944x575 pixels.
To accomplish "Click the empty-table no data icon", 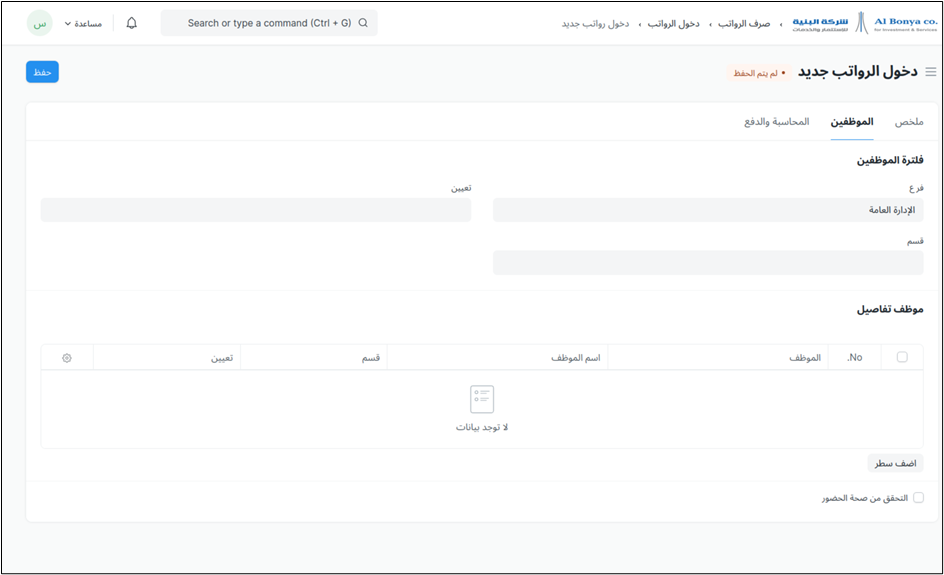I will pos(482,399).
